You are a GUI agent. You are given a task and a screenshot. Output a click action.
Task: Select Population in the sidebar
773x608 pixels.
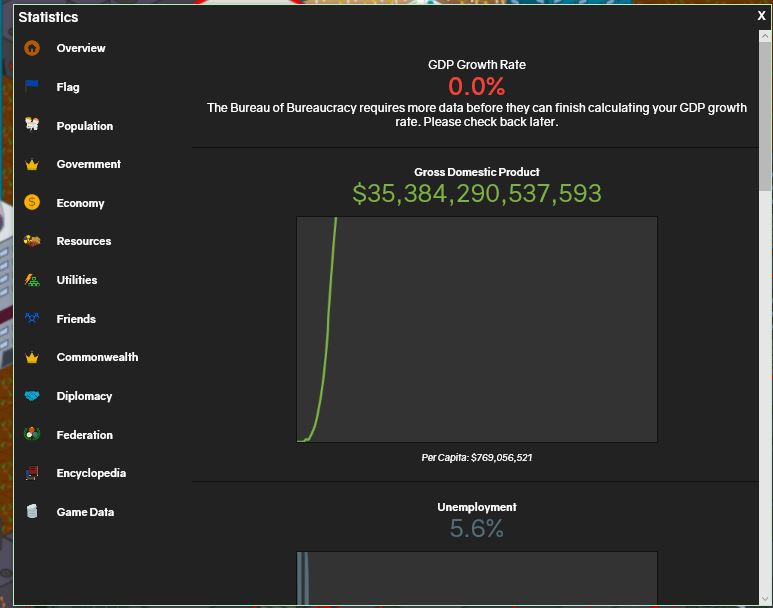(85, 126)
